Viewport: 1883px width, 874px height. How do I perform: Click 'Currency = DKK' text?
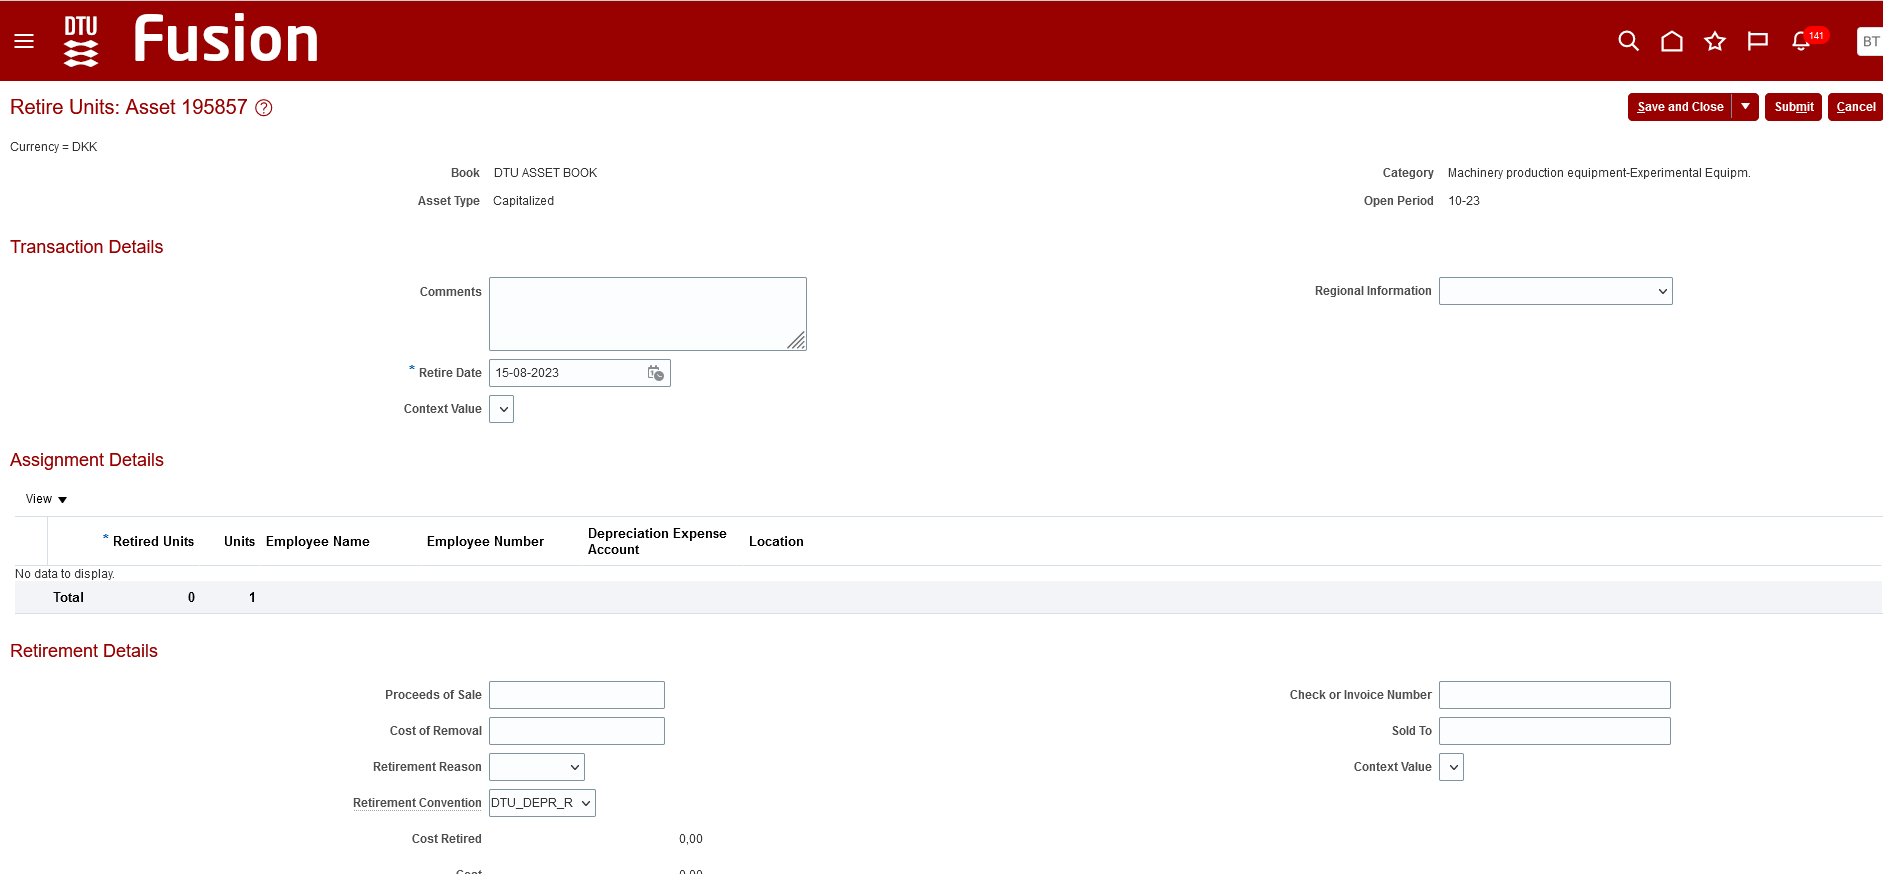(54, 147)
